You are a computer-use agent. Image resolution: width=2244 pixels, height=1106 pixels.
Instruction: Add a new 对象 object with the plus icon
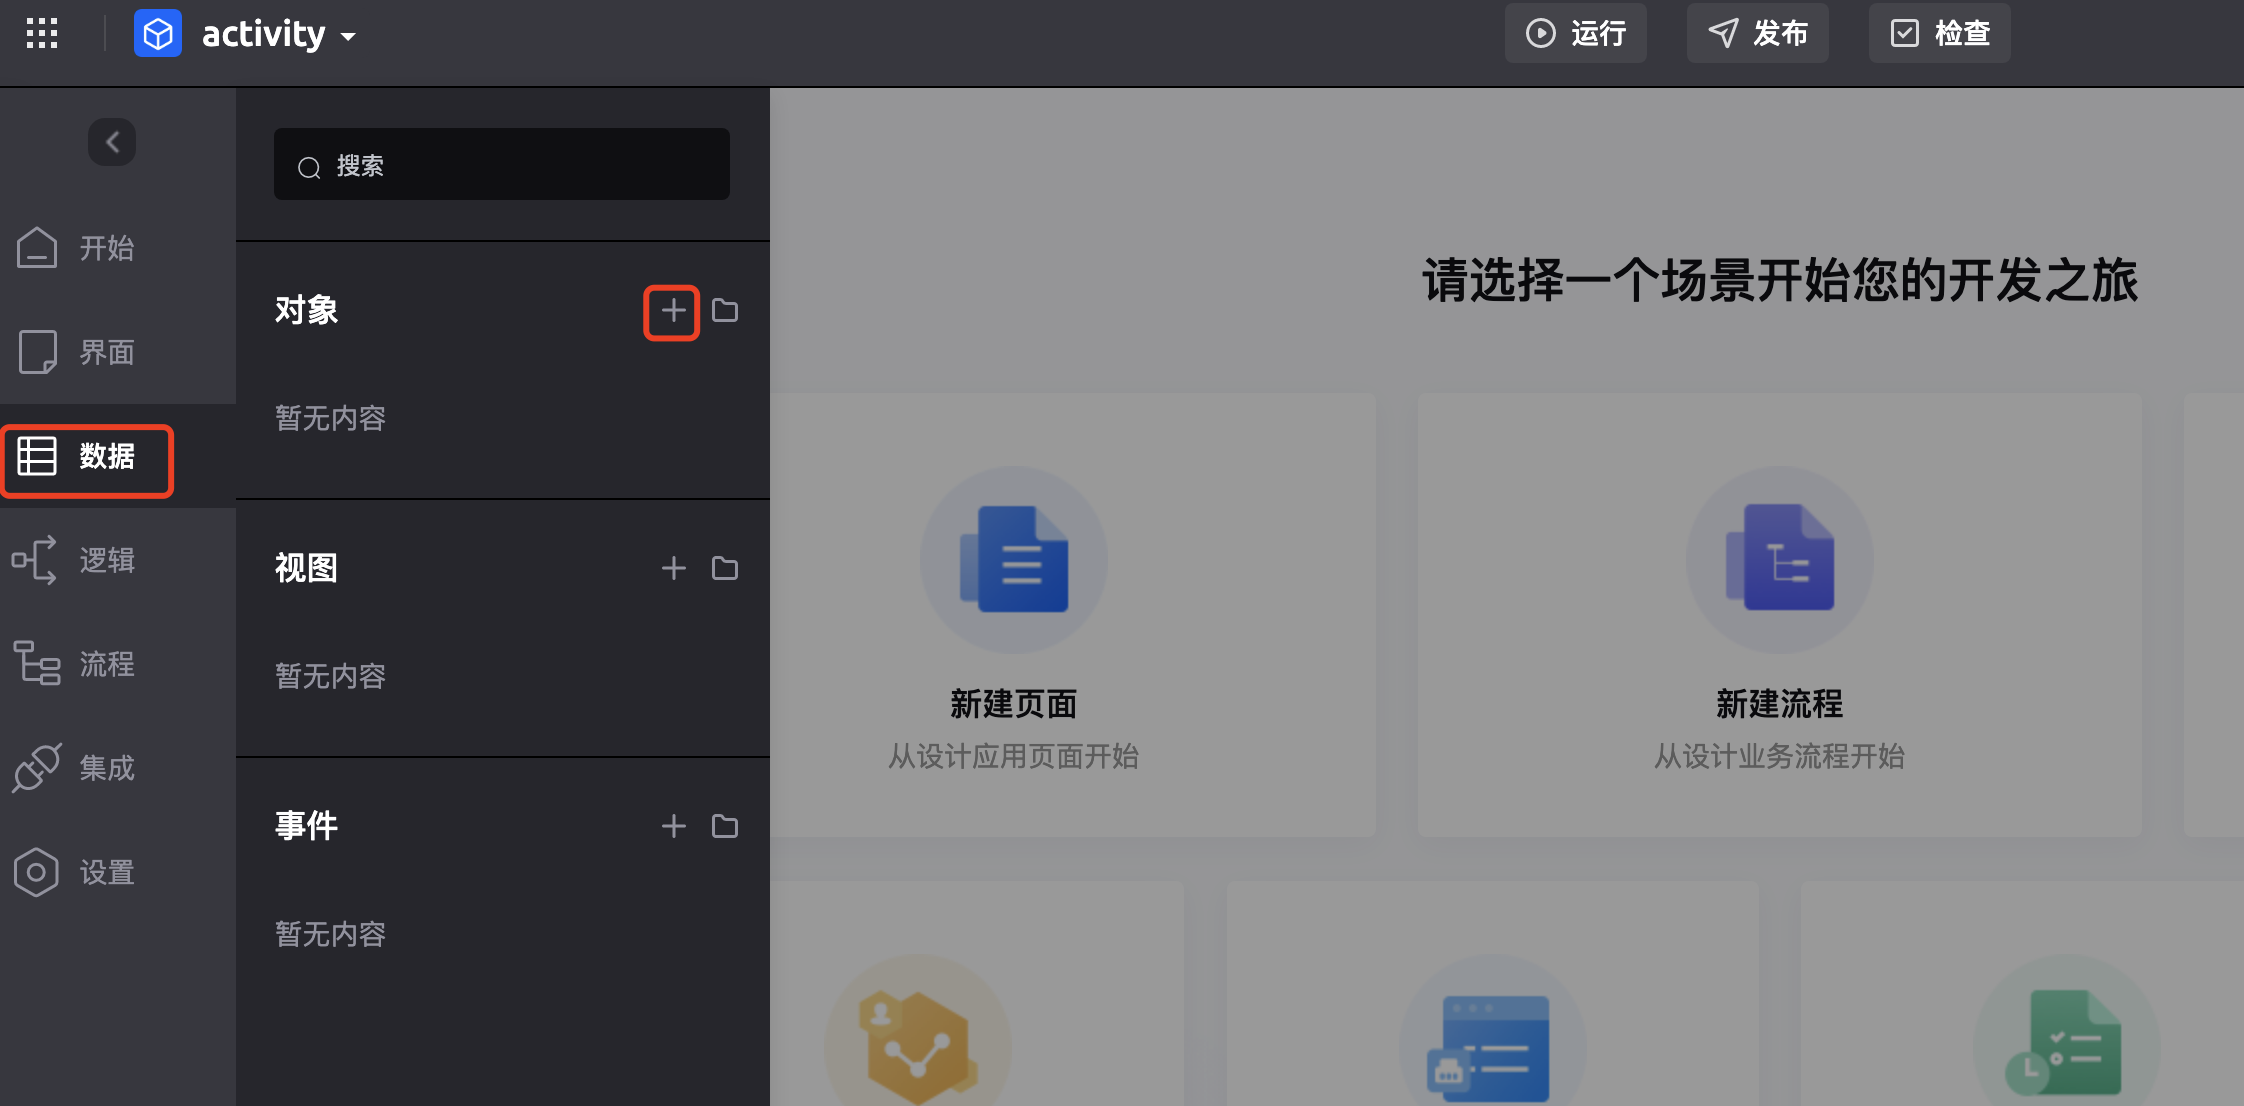click(x=672, y=311)
